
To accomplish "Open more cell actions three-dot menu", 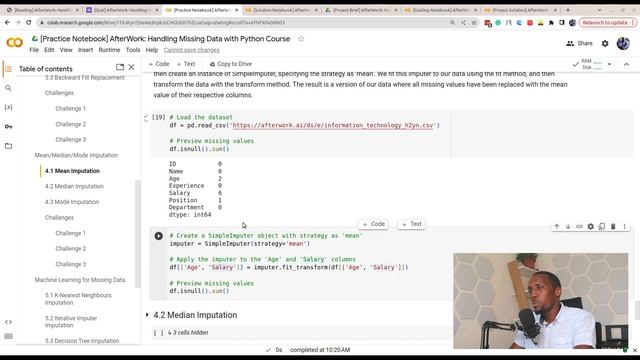I will pos(624,226).
